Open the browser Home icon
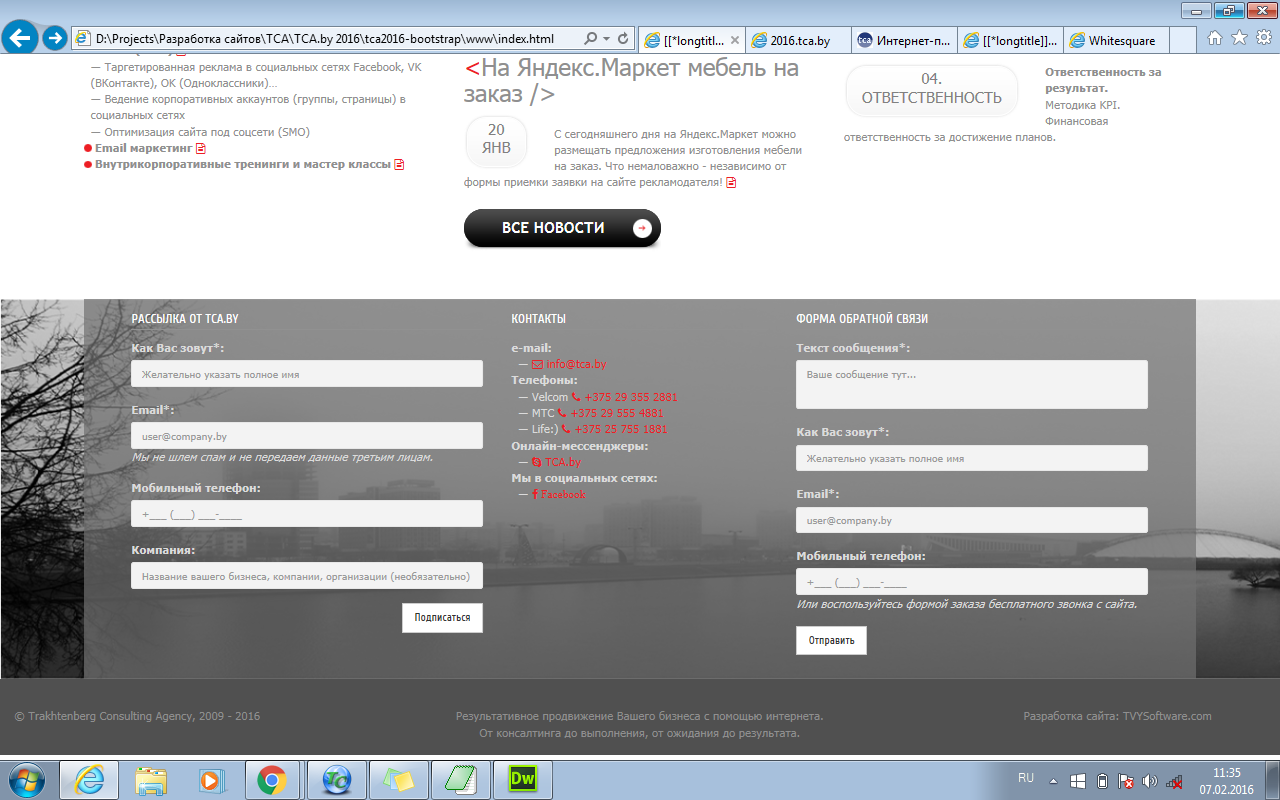This screenshot has width=1280, height=800. pyautogui.click(x=1215, y=38)
